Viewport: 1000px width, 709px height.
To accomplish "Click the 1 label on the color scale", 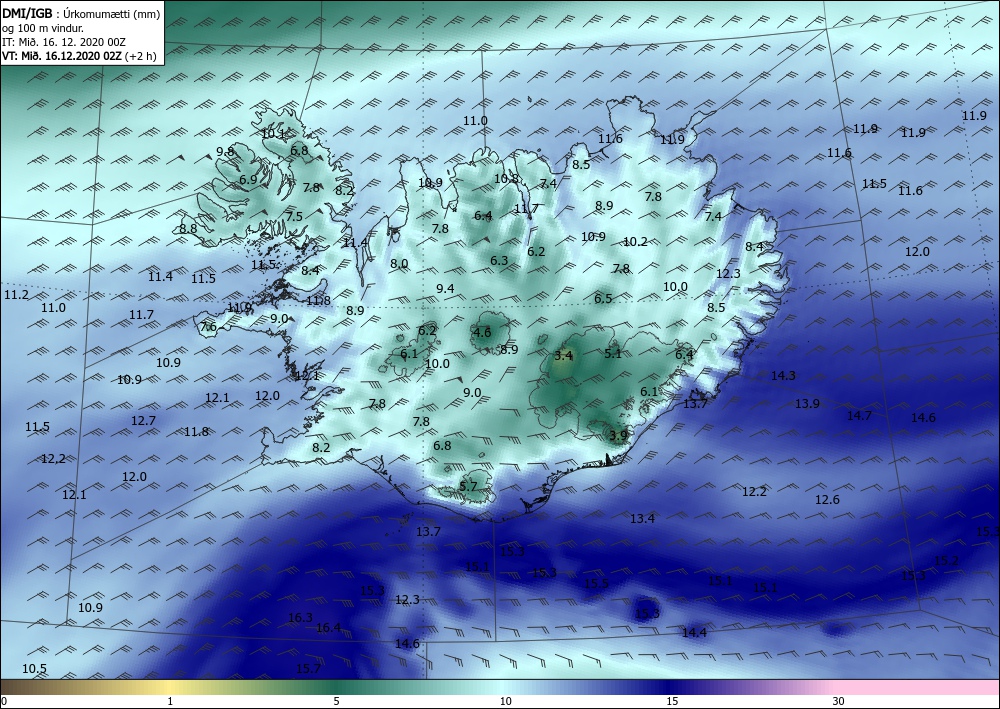I will click(170, 701).
